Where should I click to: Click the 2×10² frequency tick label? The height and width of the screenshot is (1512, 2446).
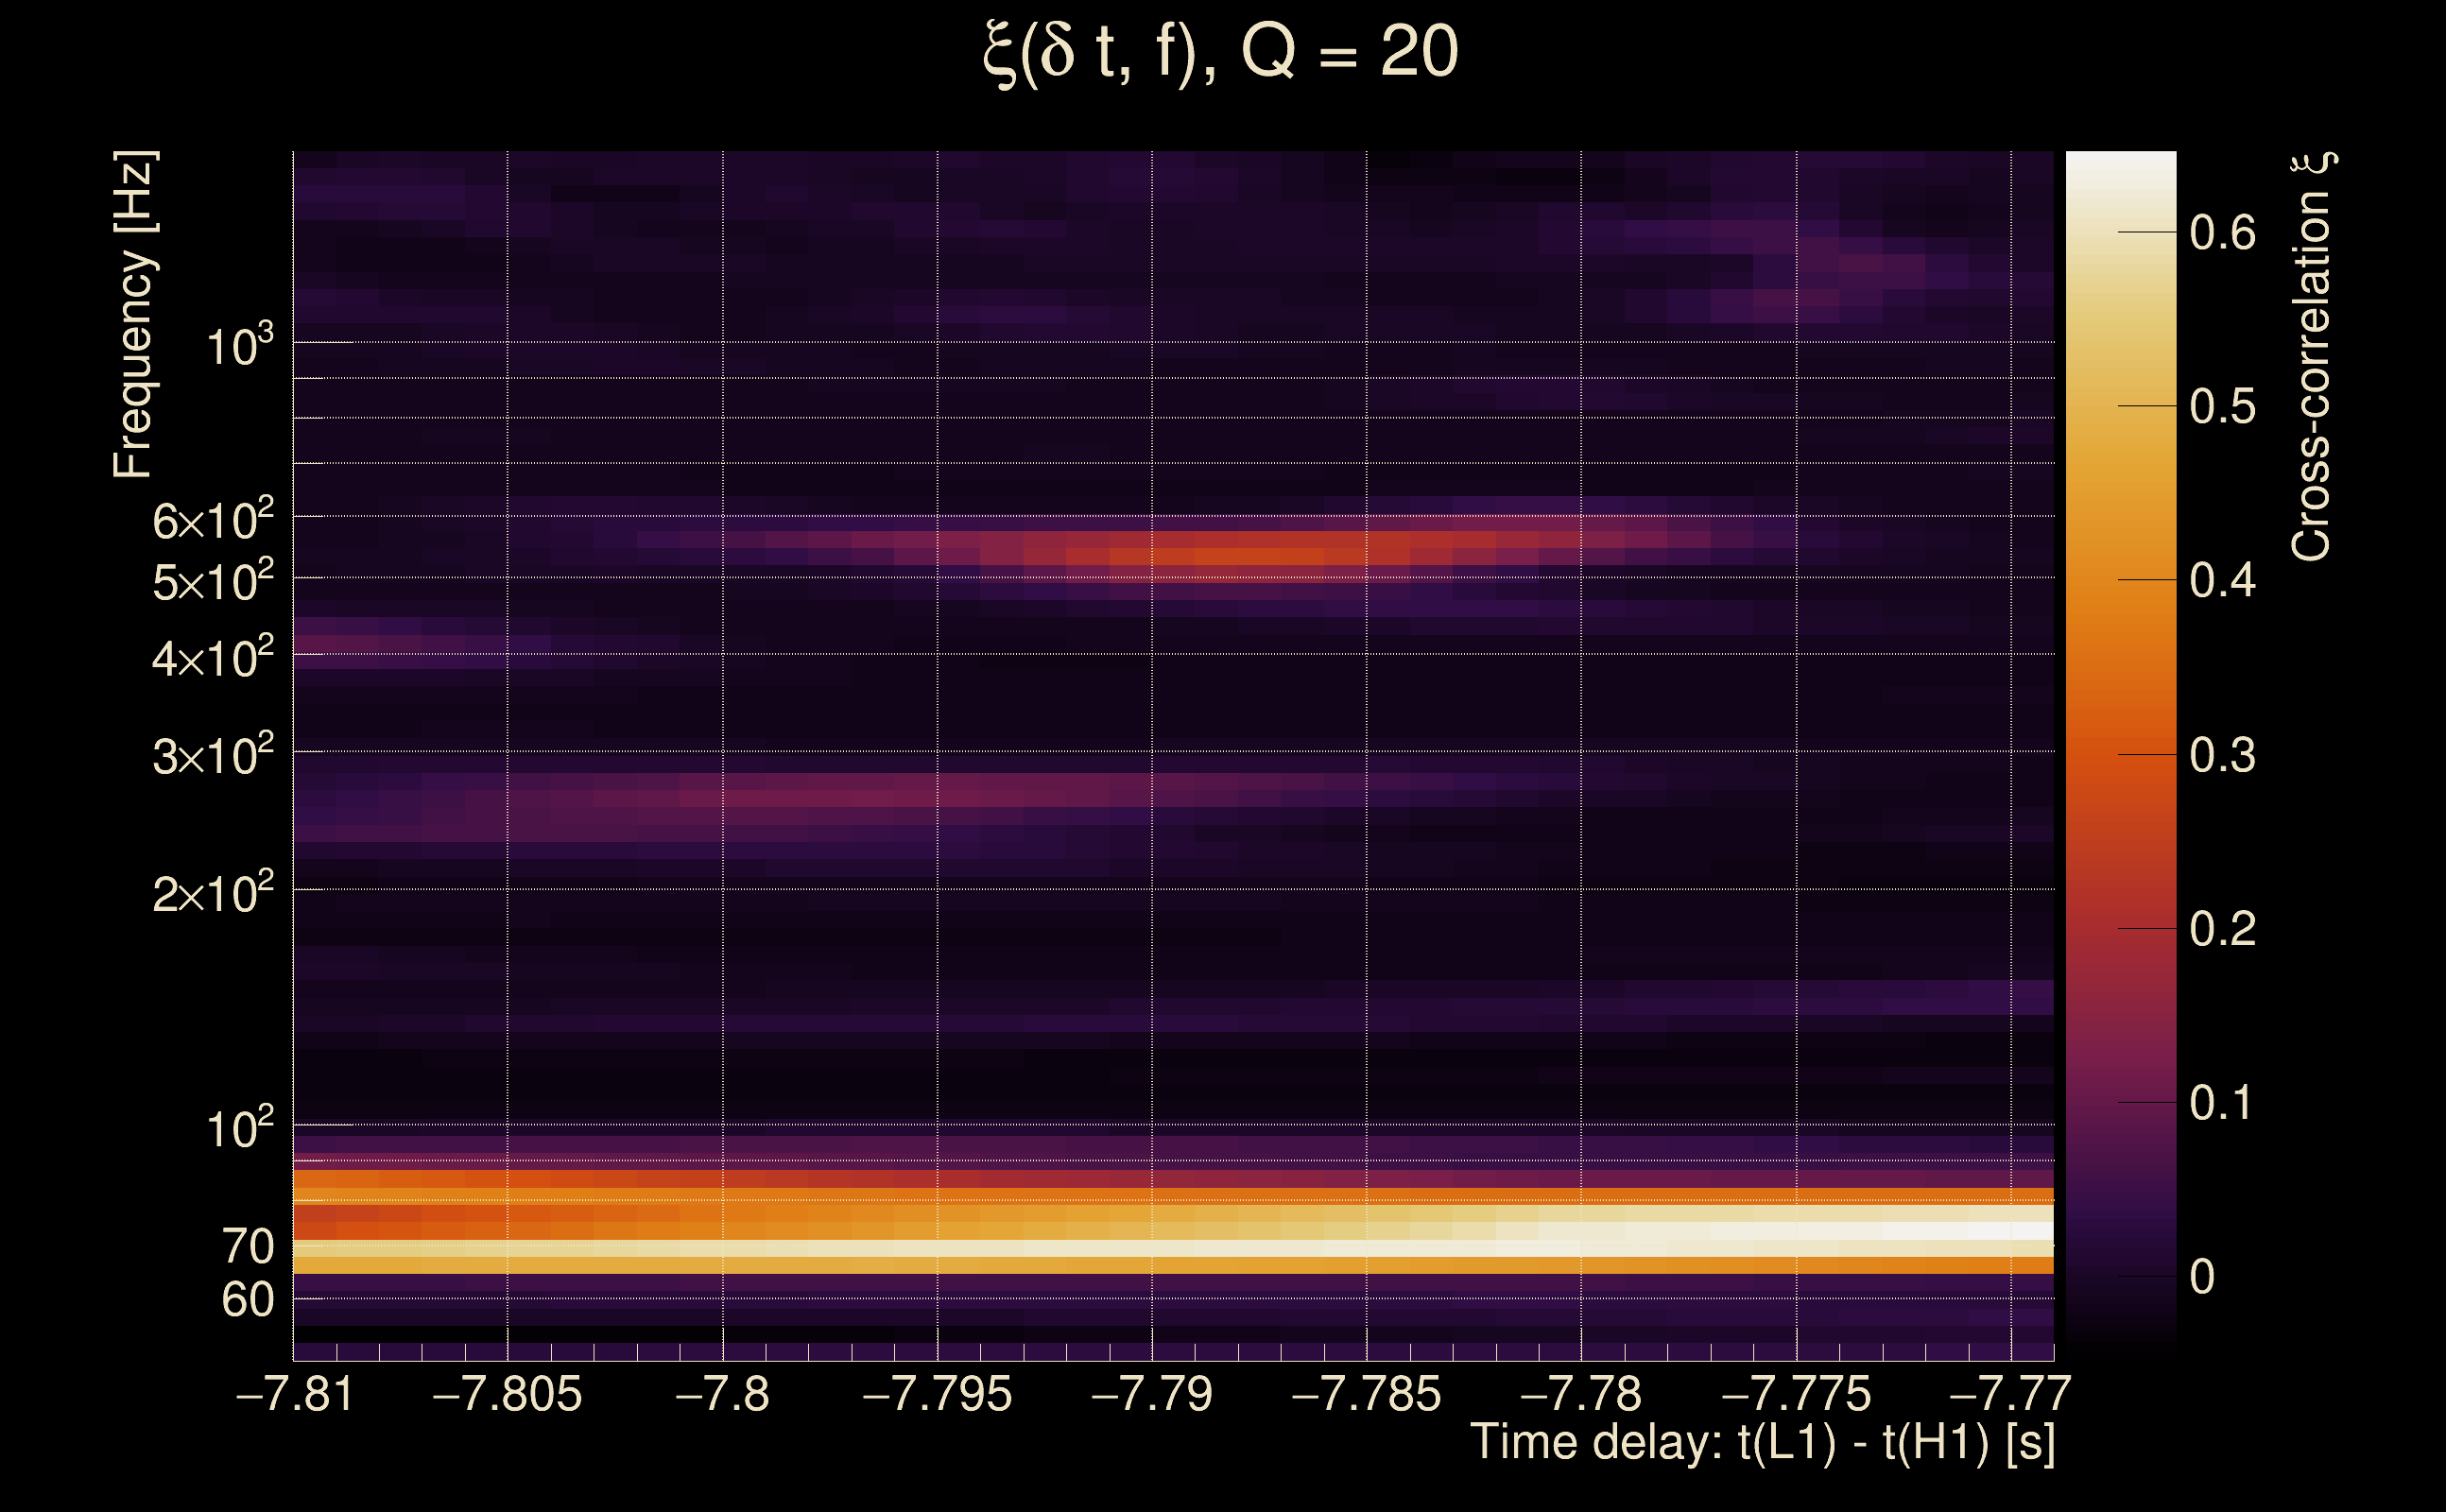point(212,892)
